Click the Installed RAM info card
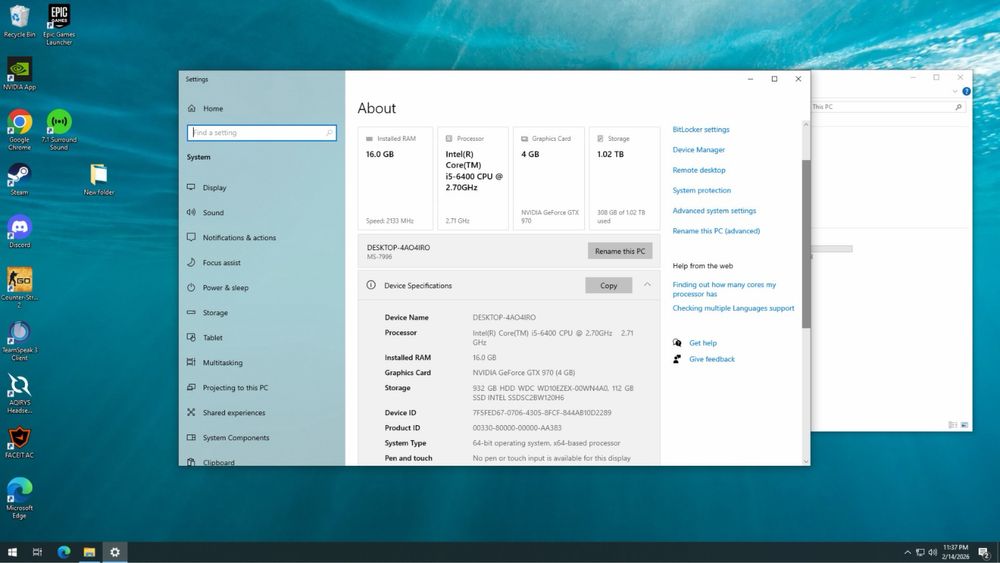Viewport: 1000px width, 563px height. pyautogui.click(x=395, y=178)
